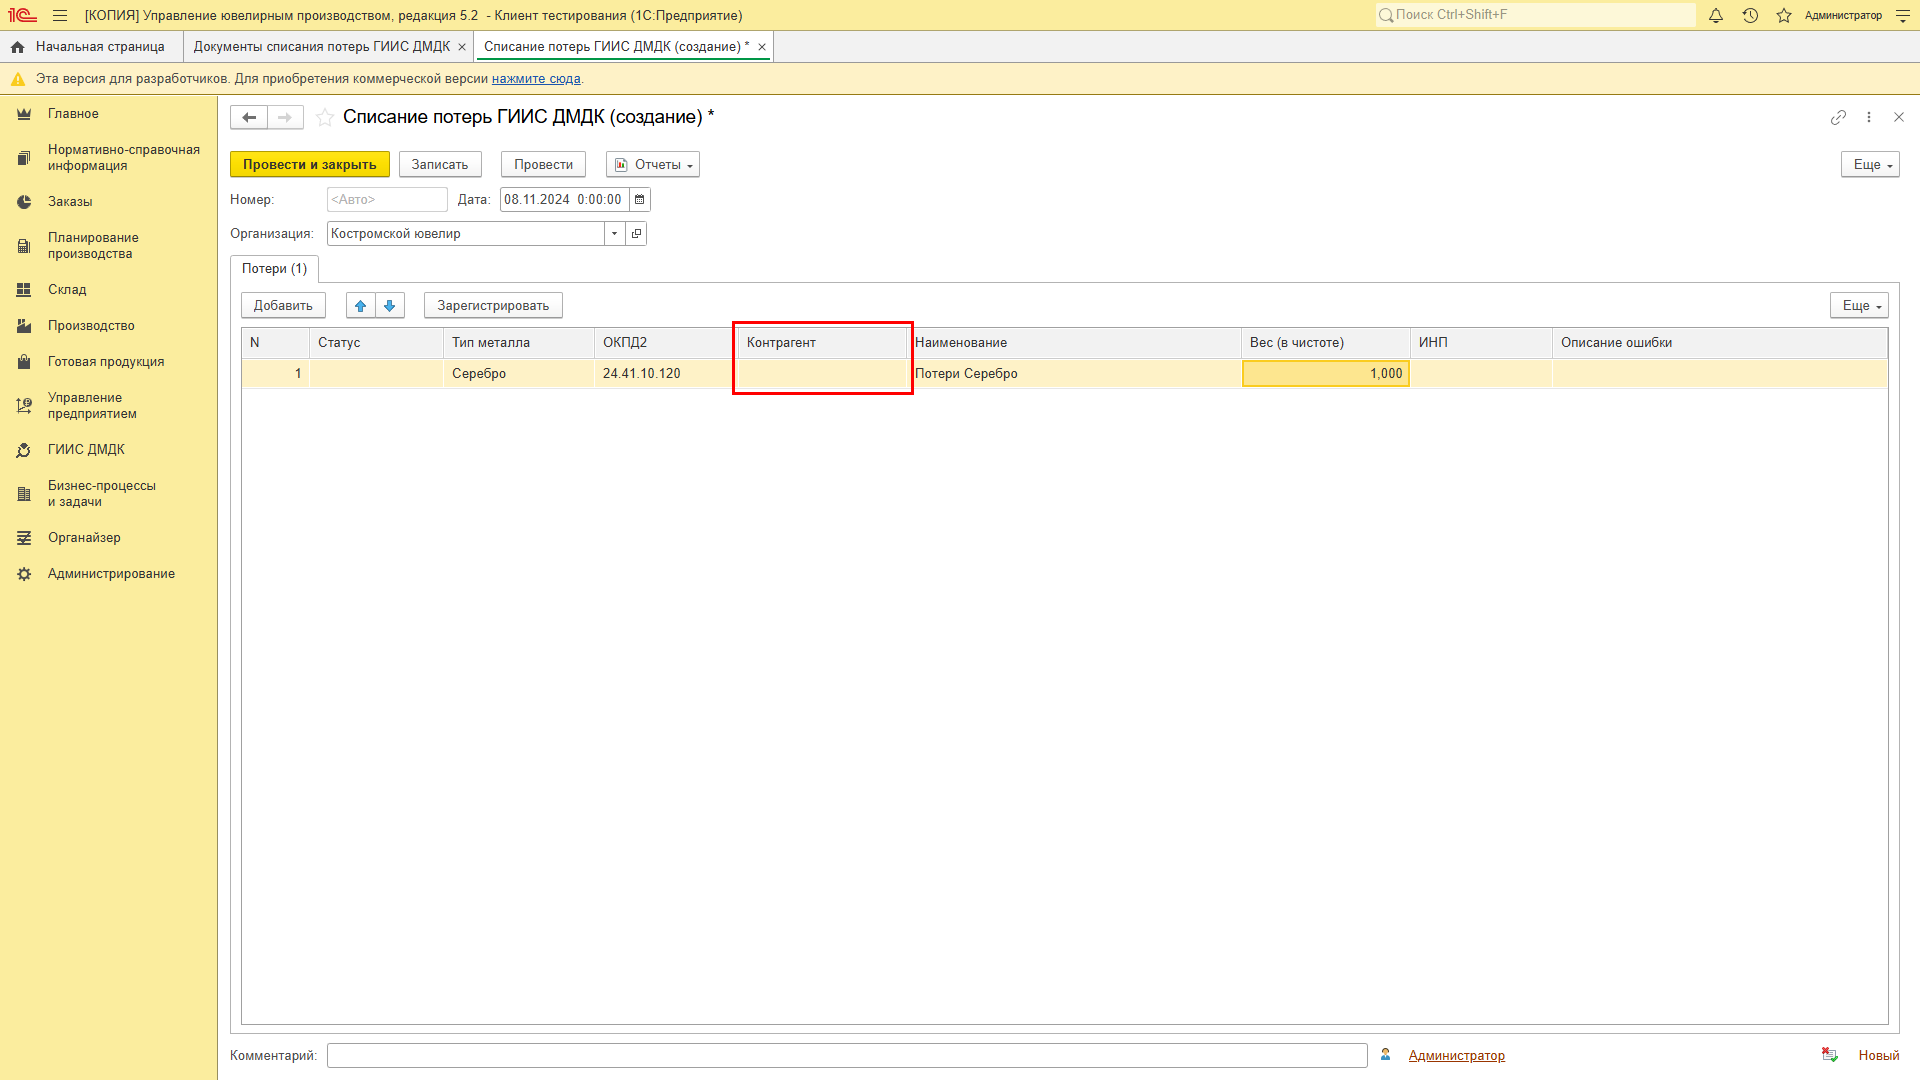Expand table Еще menu
The width and height of the screenshot is (1920, 1080).
[x=1859, y=306]
